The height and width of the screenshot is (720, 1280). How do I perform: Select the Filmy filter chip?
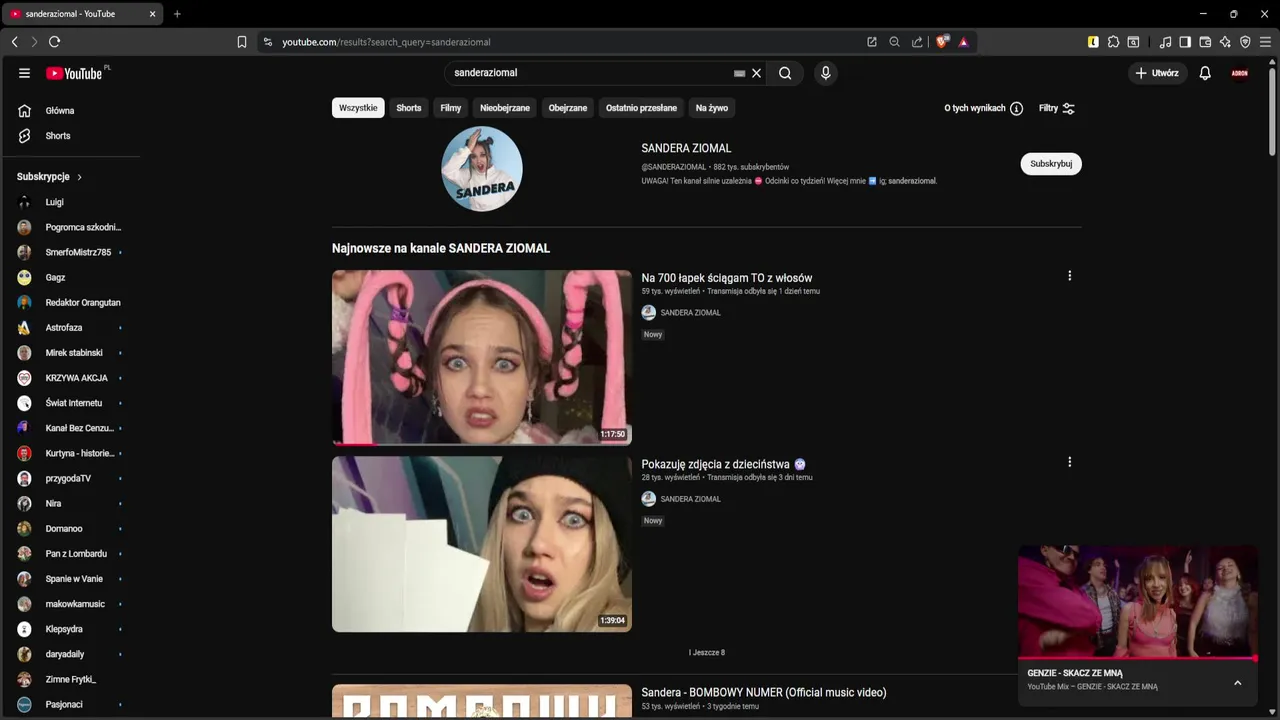[x=451, y=108]
